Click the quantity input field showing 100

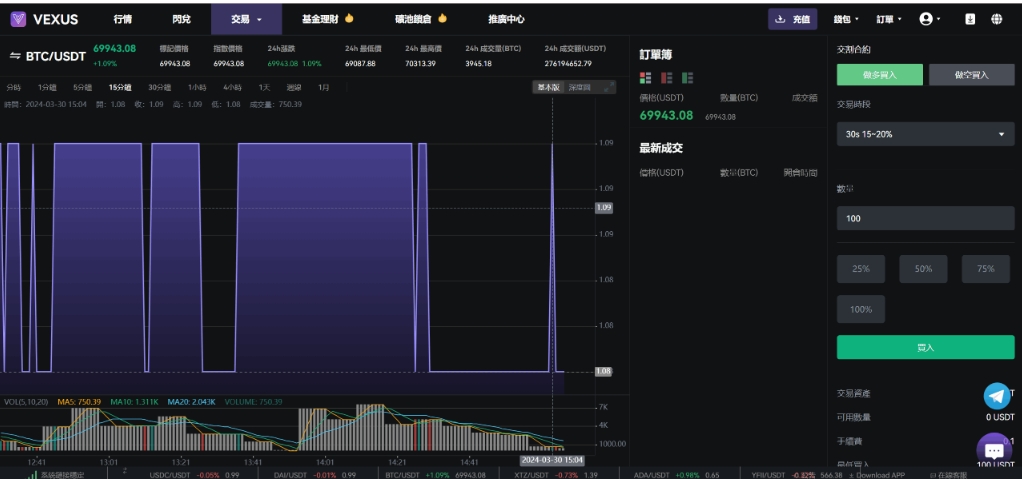point(925,218)
